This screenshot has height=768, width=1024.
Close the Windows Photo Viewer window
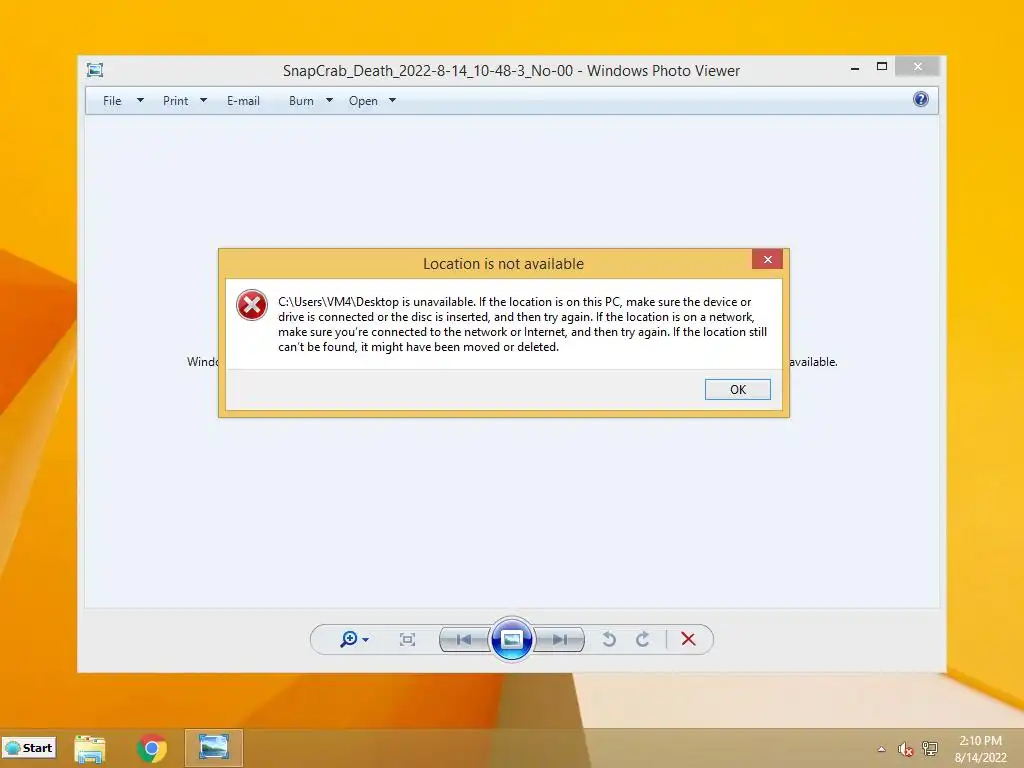(x=918, y=67)
